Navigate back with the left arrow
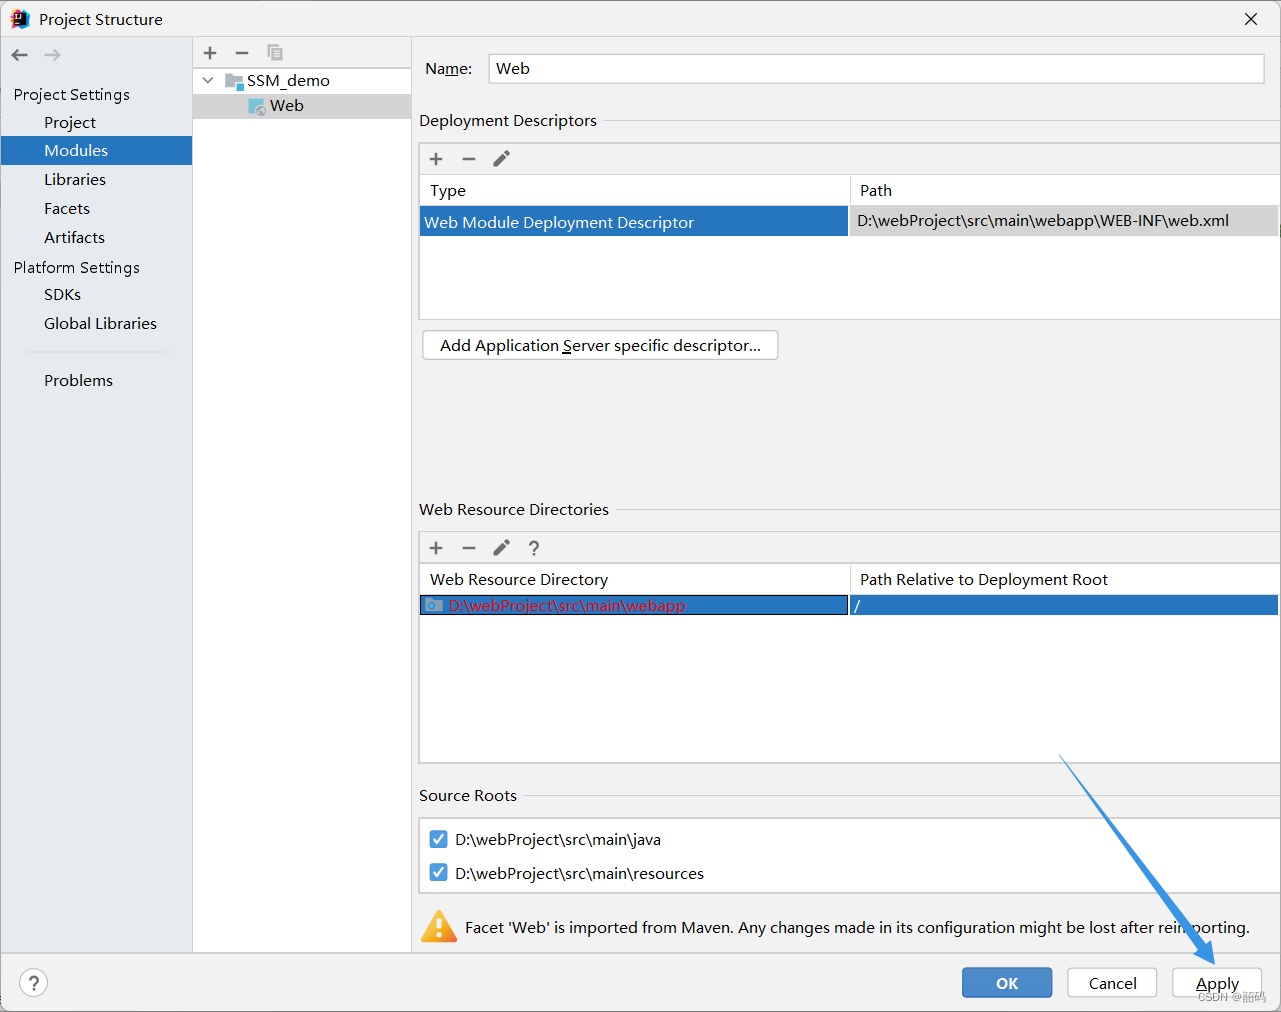Viewport: 1281px width, 1012px height. coord(20,55)
